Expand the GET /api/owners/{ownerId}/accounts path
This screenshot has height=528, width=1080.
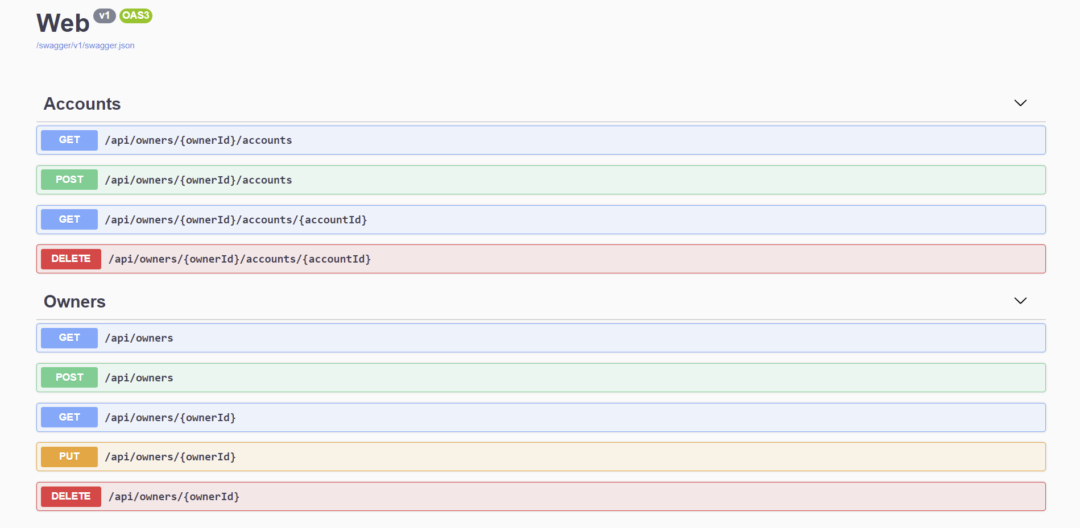[x=198, y=140]
